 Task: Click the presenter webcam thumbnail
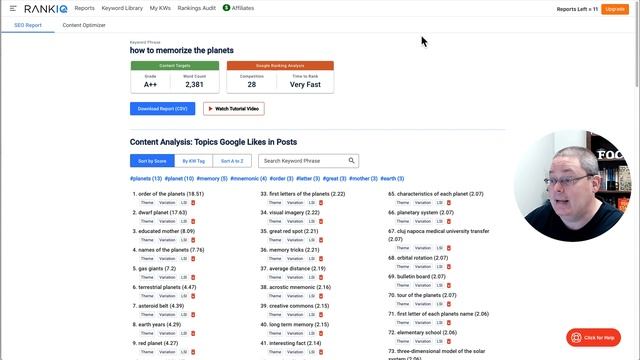[573, 186]
